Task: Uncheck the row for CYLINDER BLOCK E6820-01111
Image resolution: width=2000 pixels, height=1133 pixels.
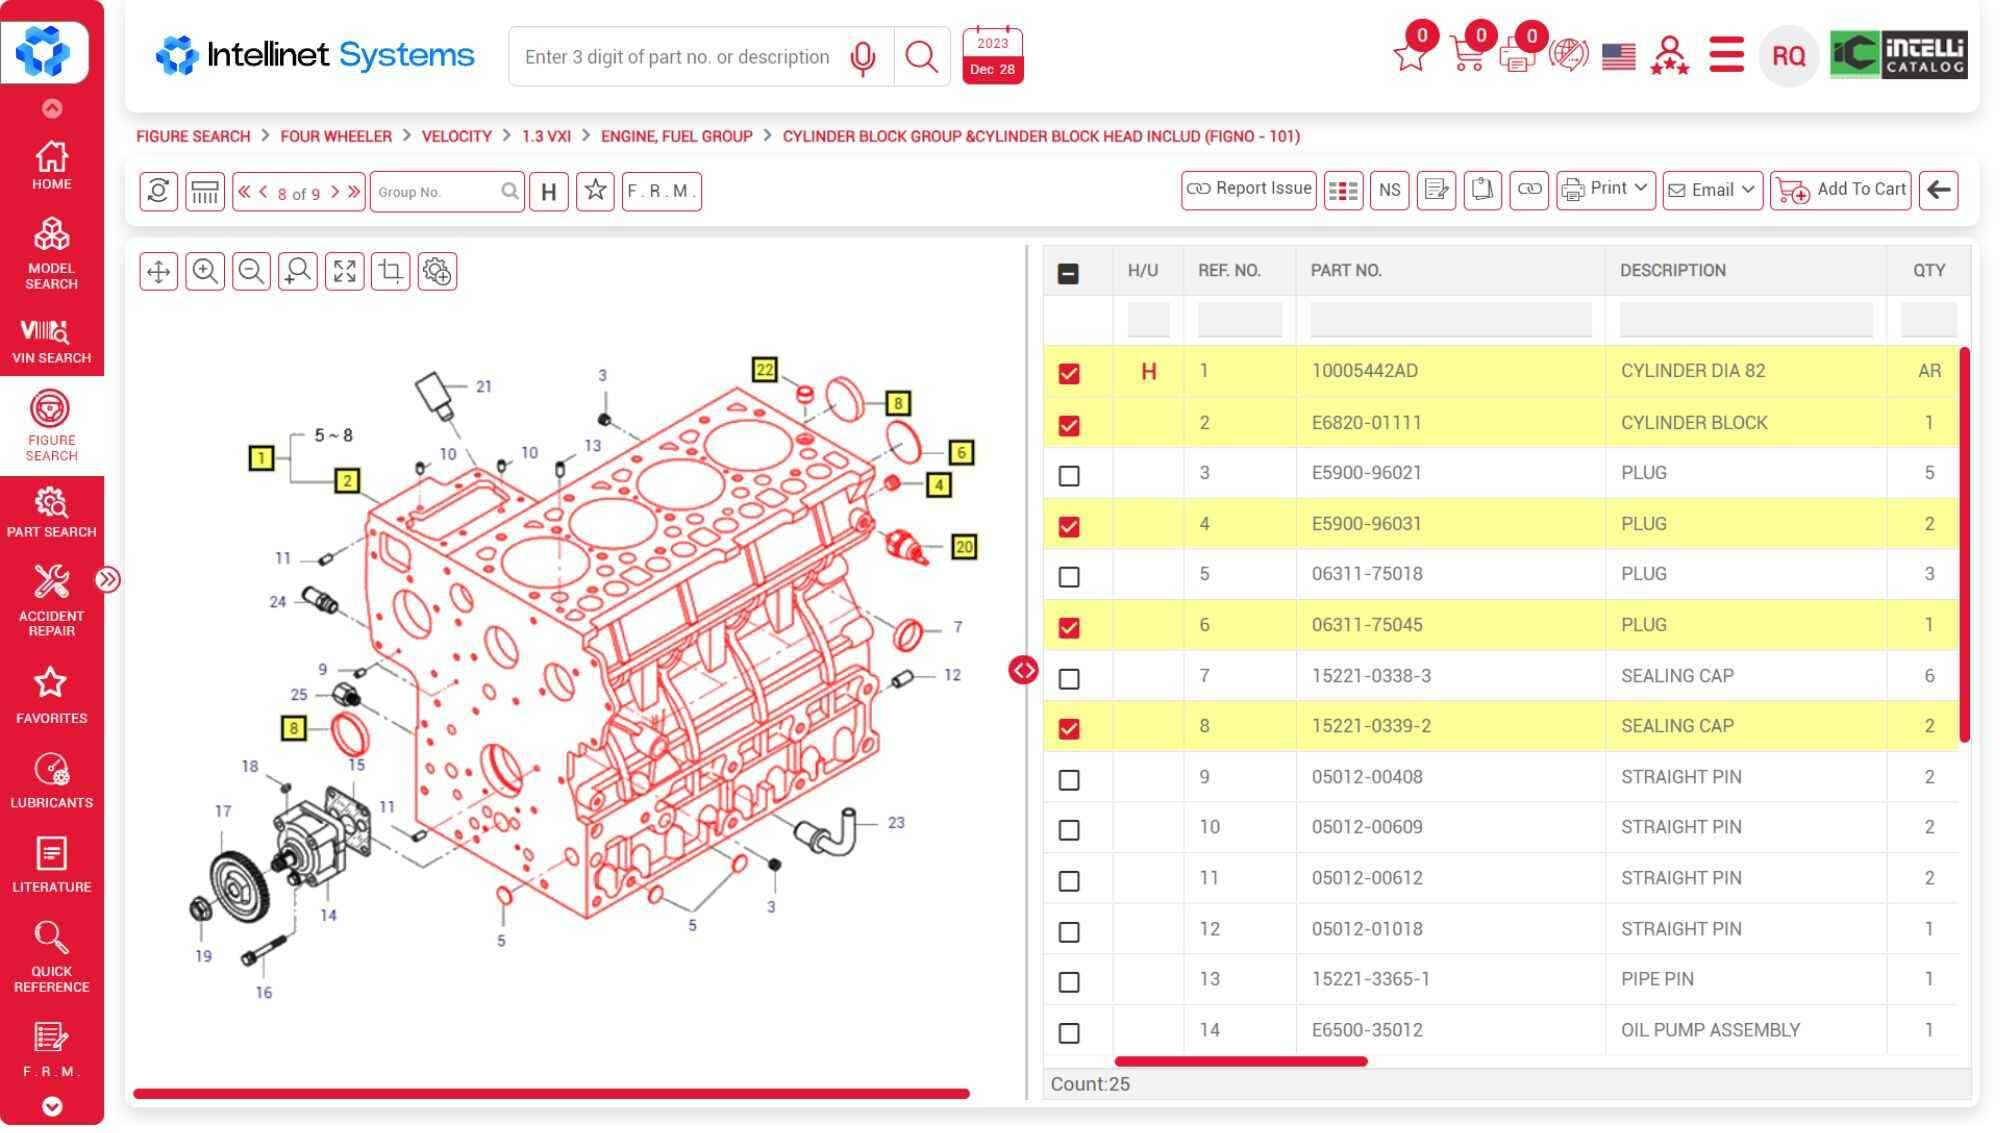Action: coord(1070,425)
